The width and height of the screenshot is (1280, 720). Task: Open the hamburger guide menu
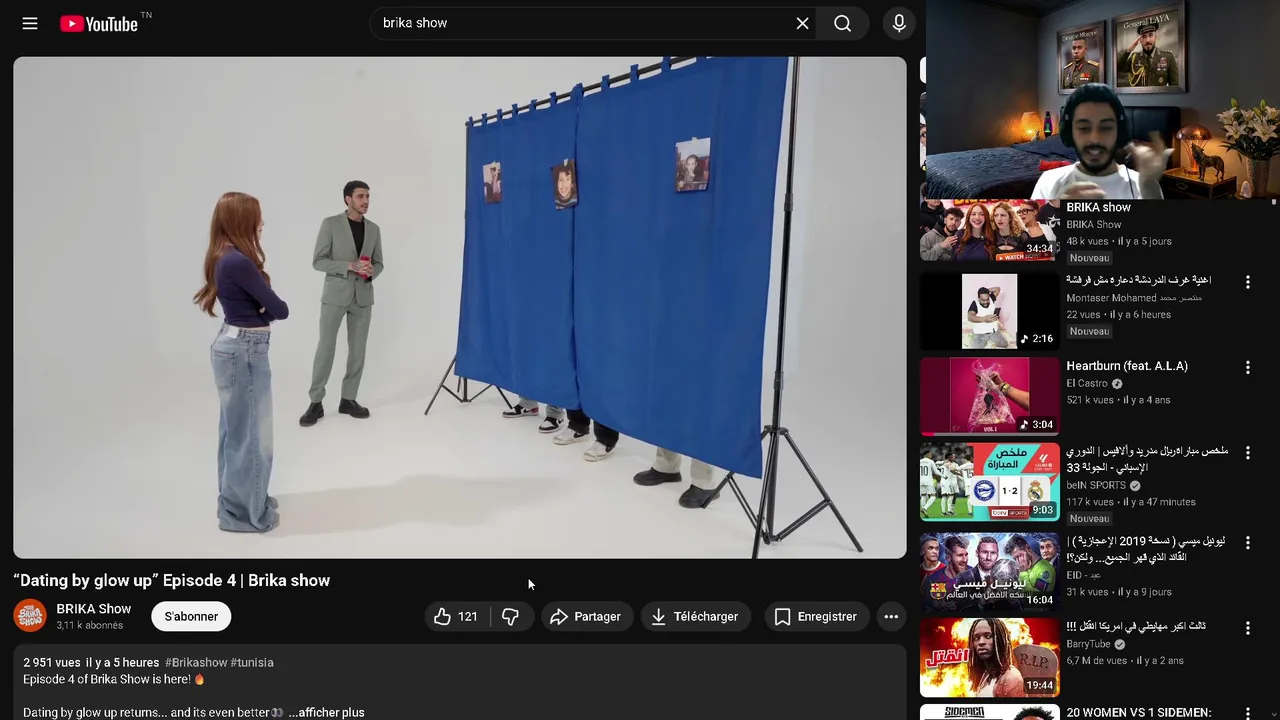30,23
